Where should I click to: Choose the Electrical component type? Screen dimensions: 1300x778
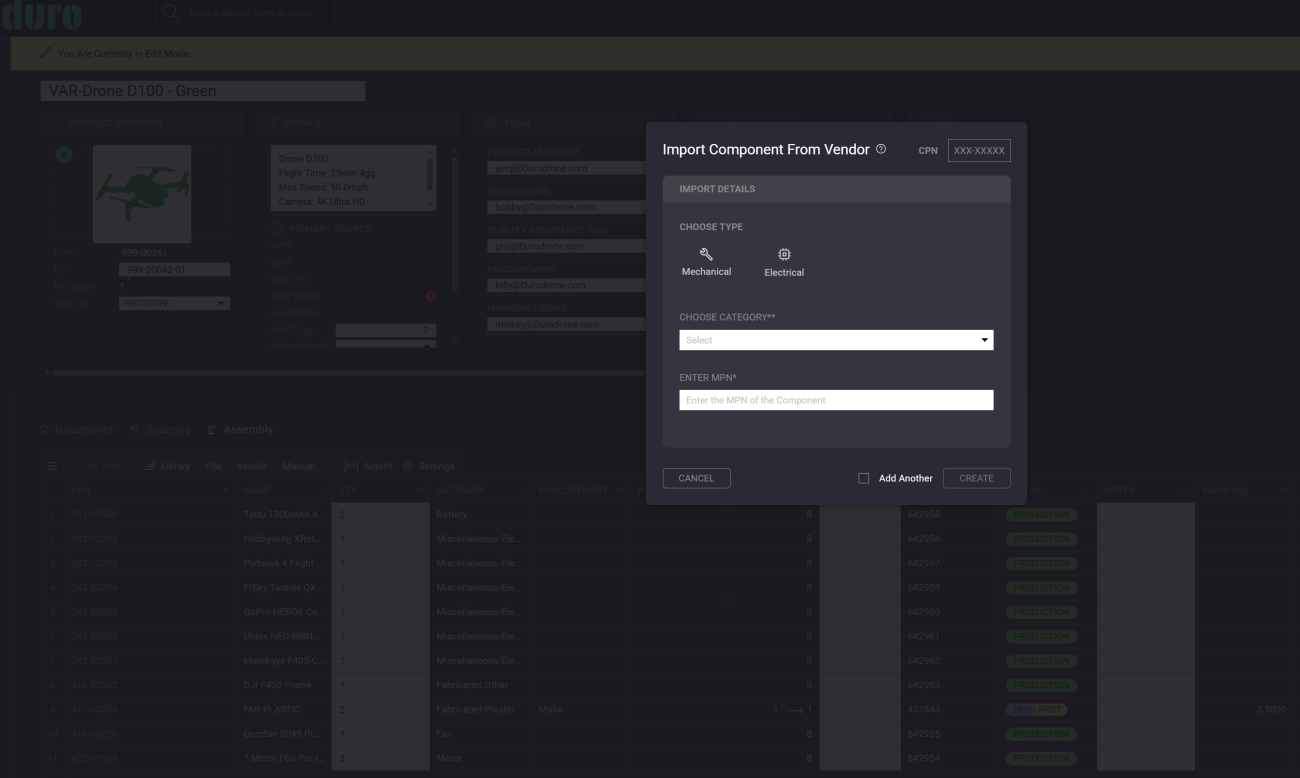click(784, 262)
